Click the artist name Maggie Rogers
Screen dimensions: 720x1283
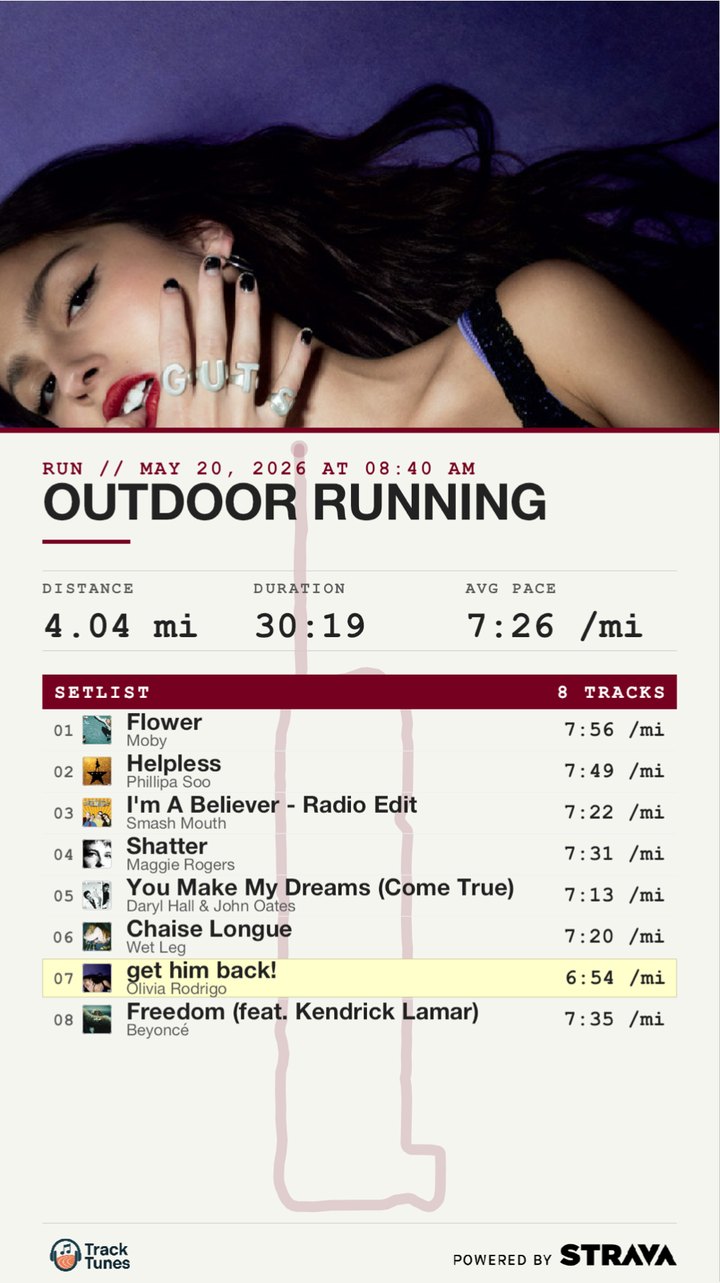(x=180, y=865)
